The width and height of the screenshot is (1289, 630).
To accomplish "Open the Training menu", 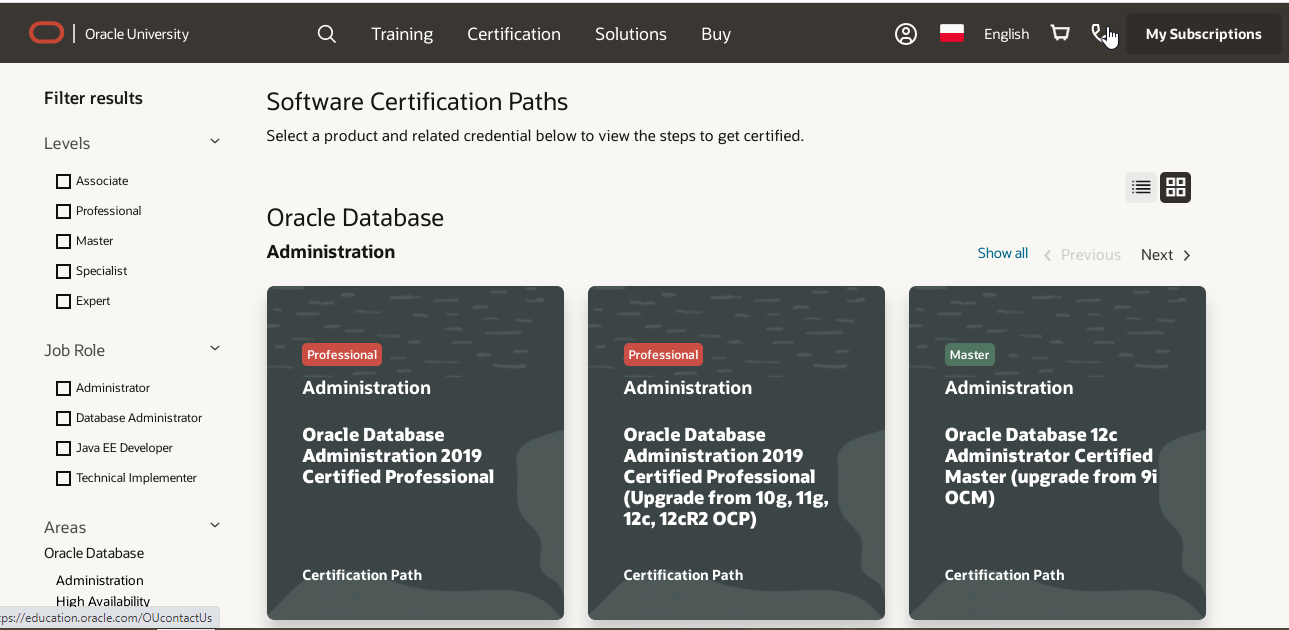I will [x=402, y=34].
